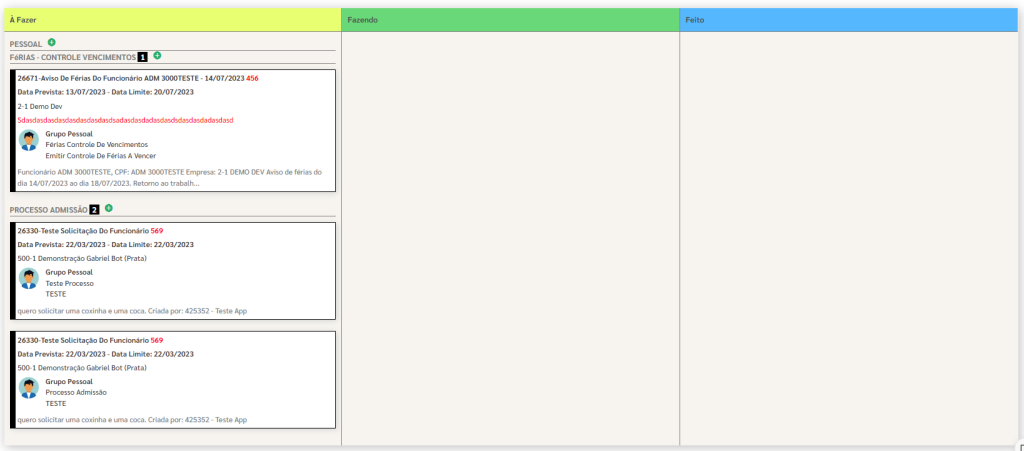This screenshot has width=1024, height=451.
Task: Click the coxinha description in the Teste Processo card
Action: (x=132, y=311)
